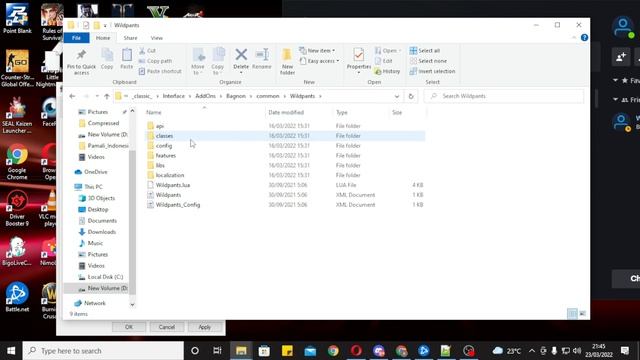The width and height of the screenshot is (640, 360).
Task: Navigate back with the Back arrow
Action: 72,96
